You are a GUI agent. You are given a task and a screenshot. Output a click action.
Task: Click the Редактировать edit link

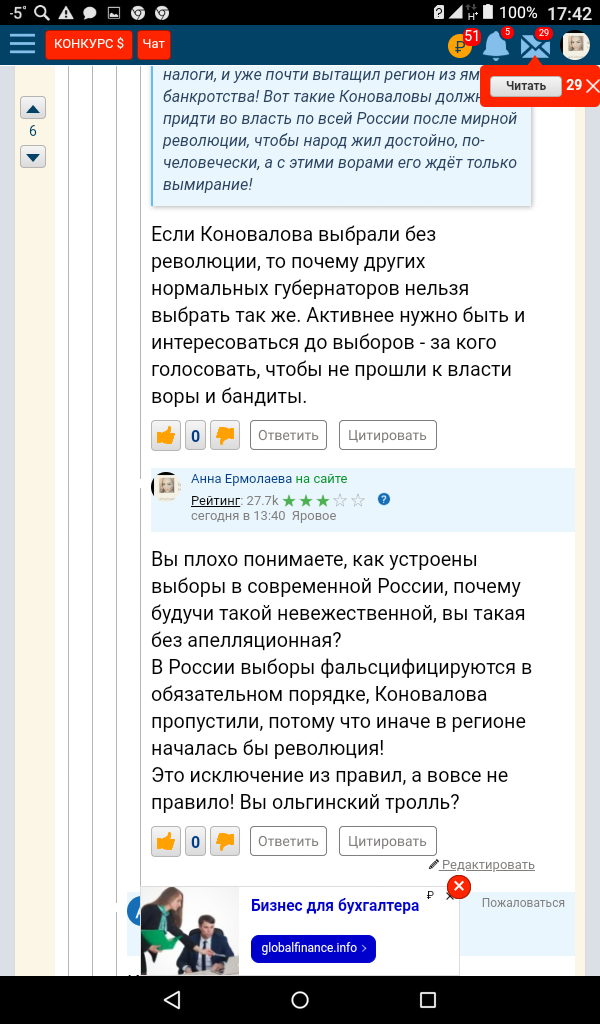pyautogui.click(x=488, y=864)
